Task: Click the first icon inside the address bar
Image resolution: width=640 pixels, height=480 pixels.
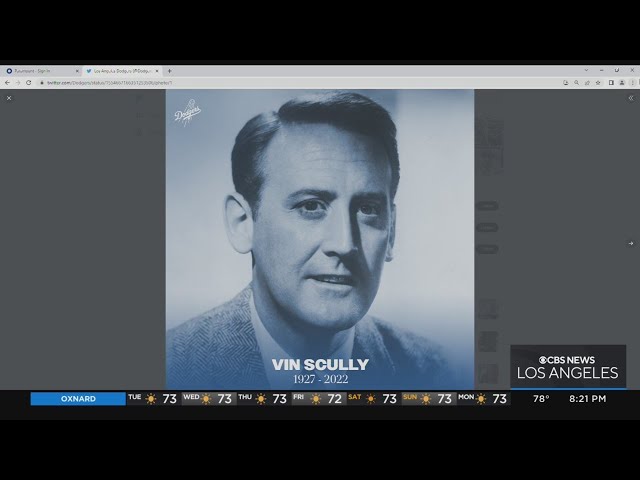Action: (566, 83)
